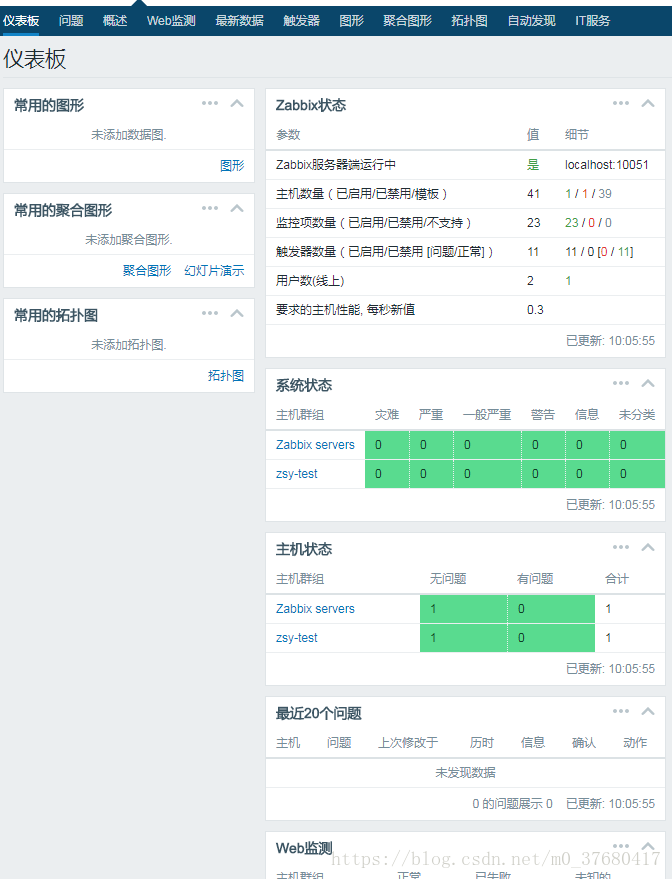This screenshot has width=672, height=879.
Task: Open zsy-test link in 主机状态
Action: click(296, 638)
